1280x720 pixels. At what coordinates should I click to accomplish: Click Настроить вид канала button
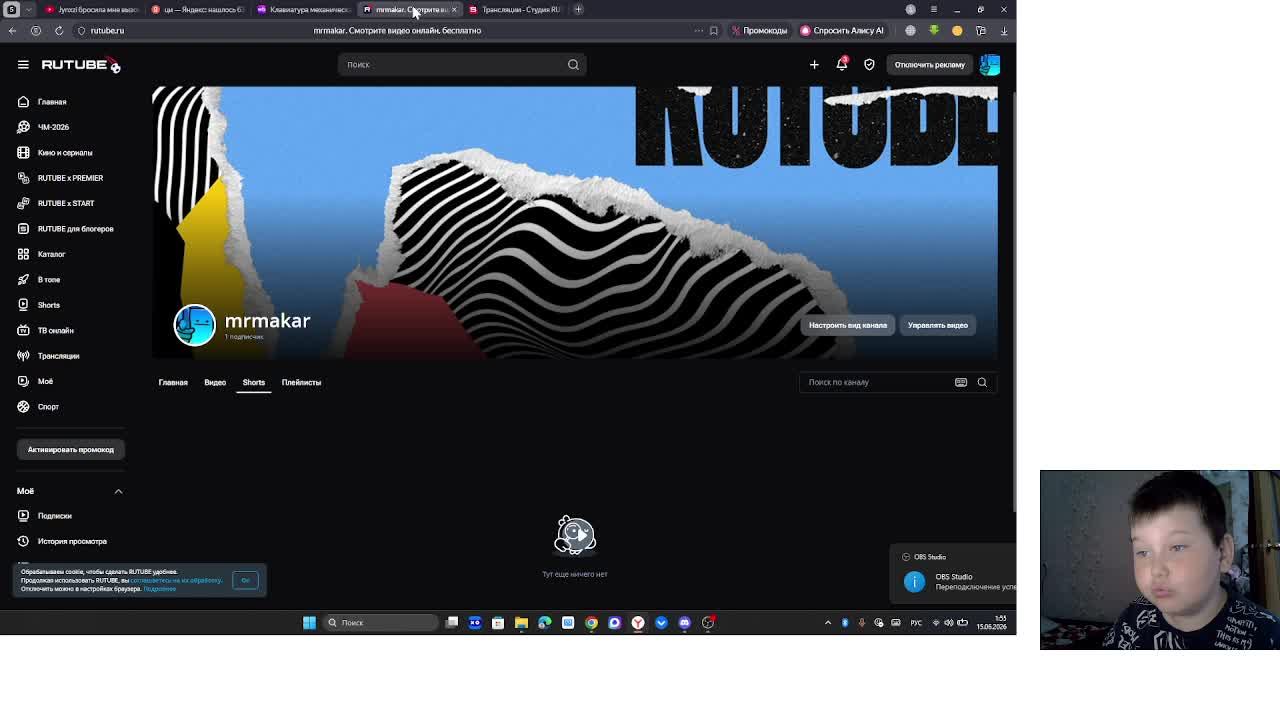pyautogui.click(x=848, y=325)
